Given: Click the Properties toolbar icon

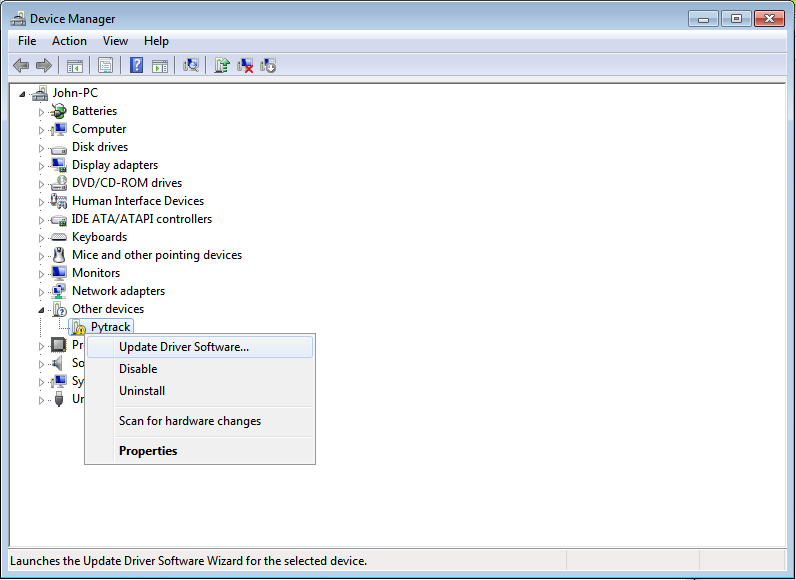Looking at the screenshot, I should pos(105,66).
